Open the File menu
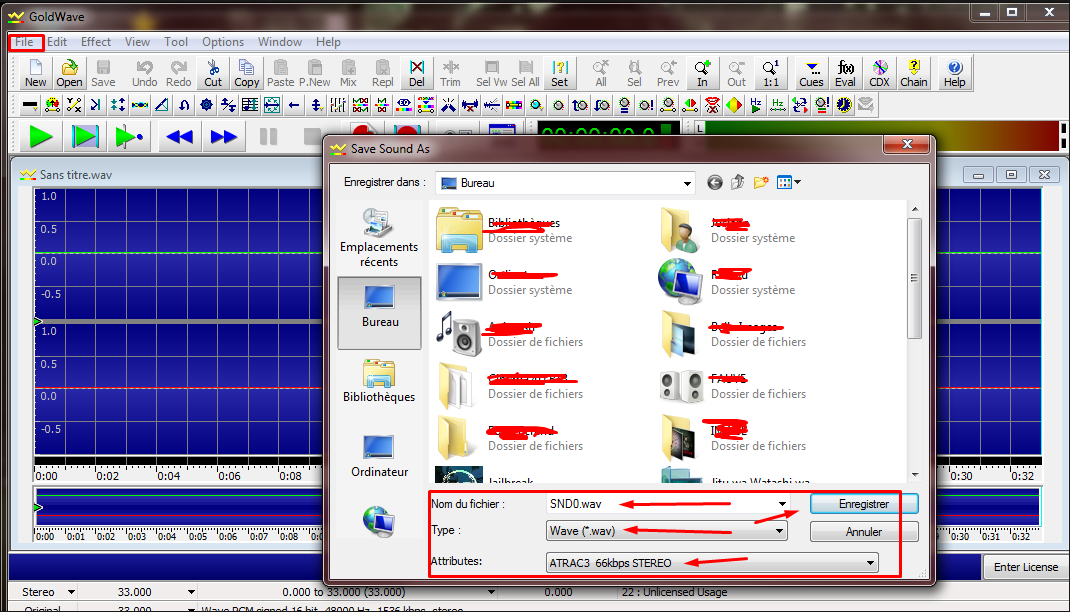The height and width of the screenshot is (612, 1070). click(25, 42)
